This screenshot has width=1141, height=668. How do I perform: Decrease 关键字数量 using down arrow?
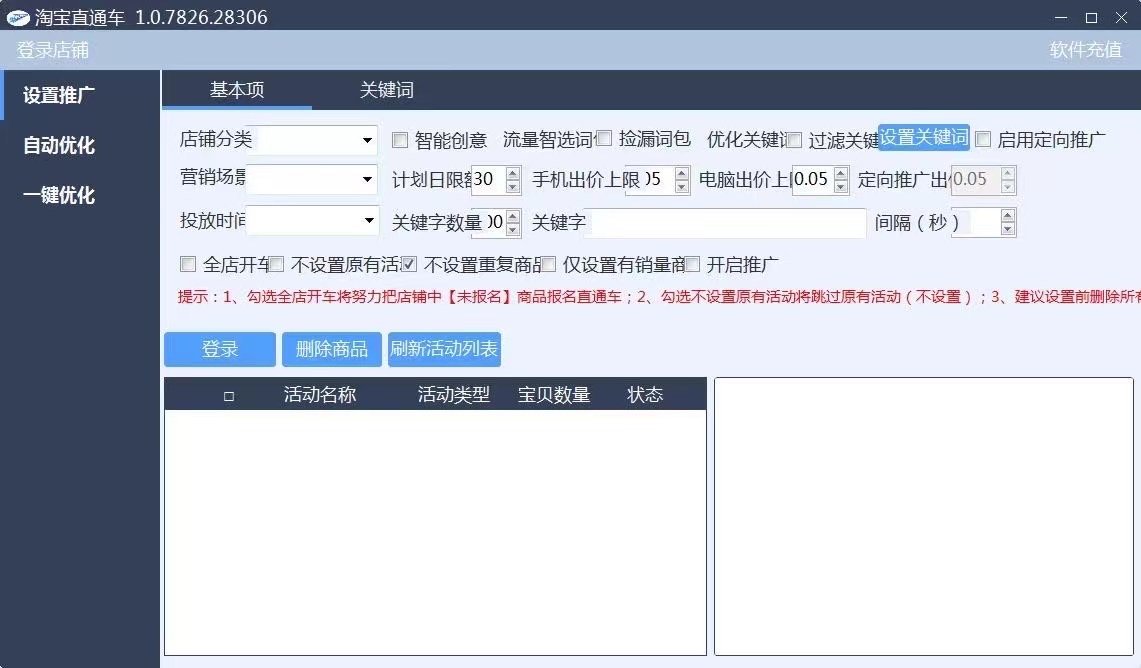(x=513, y=229)
